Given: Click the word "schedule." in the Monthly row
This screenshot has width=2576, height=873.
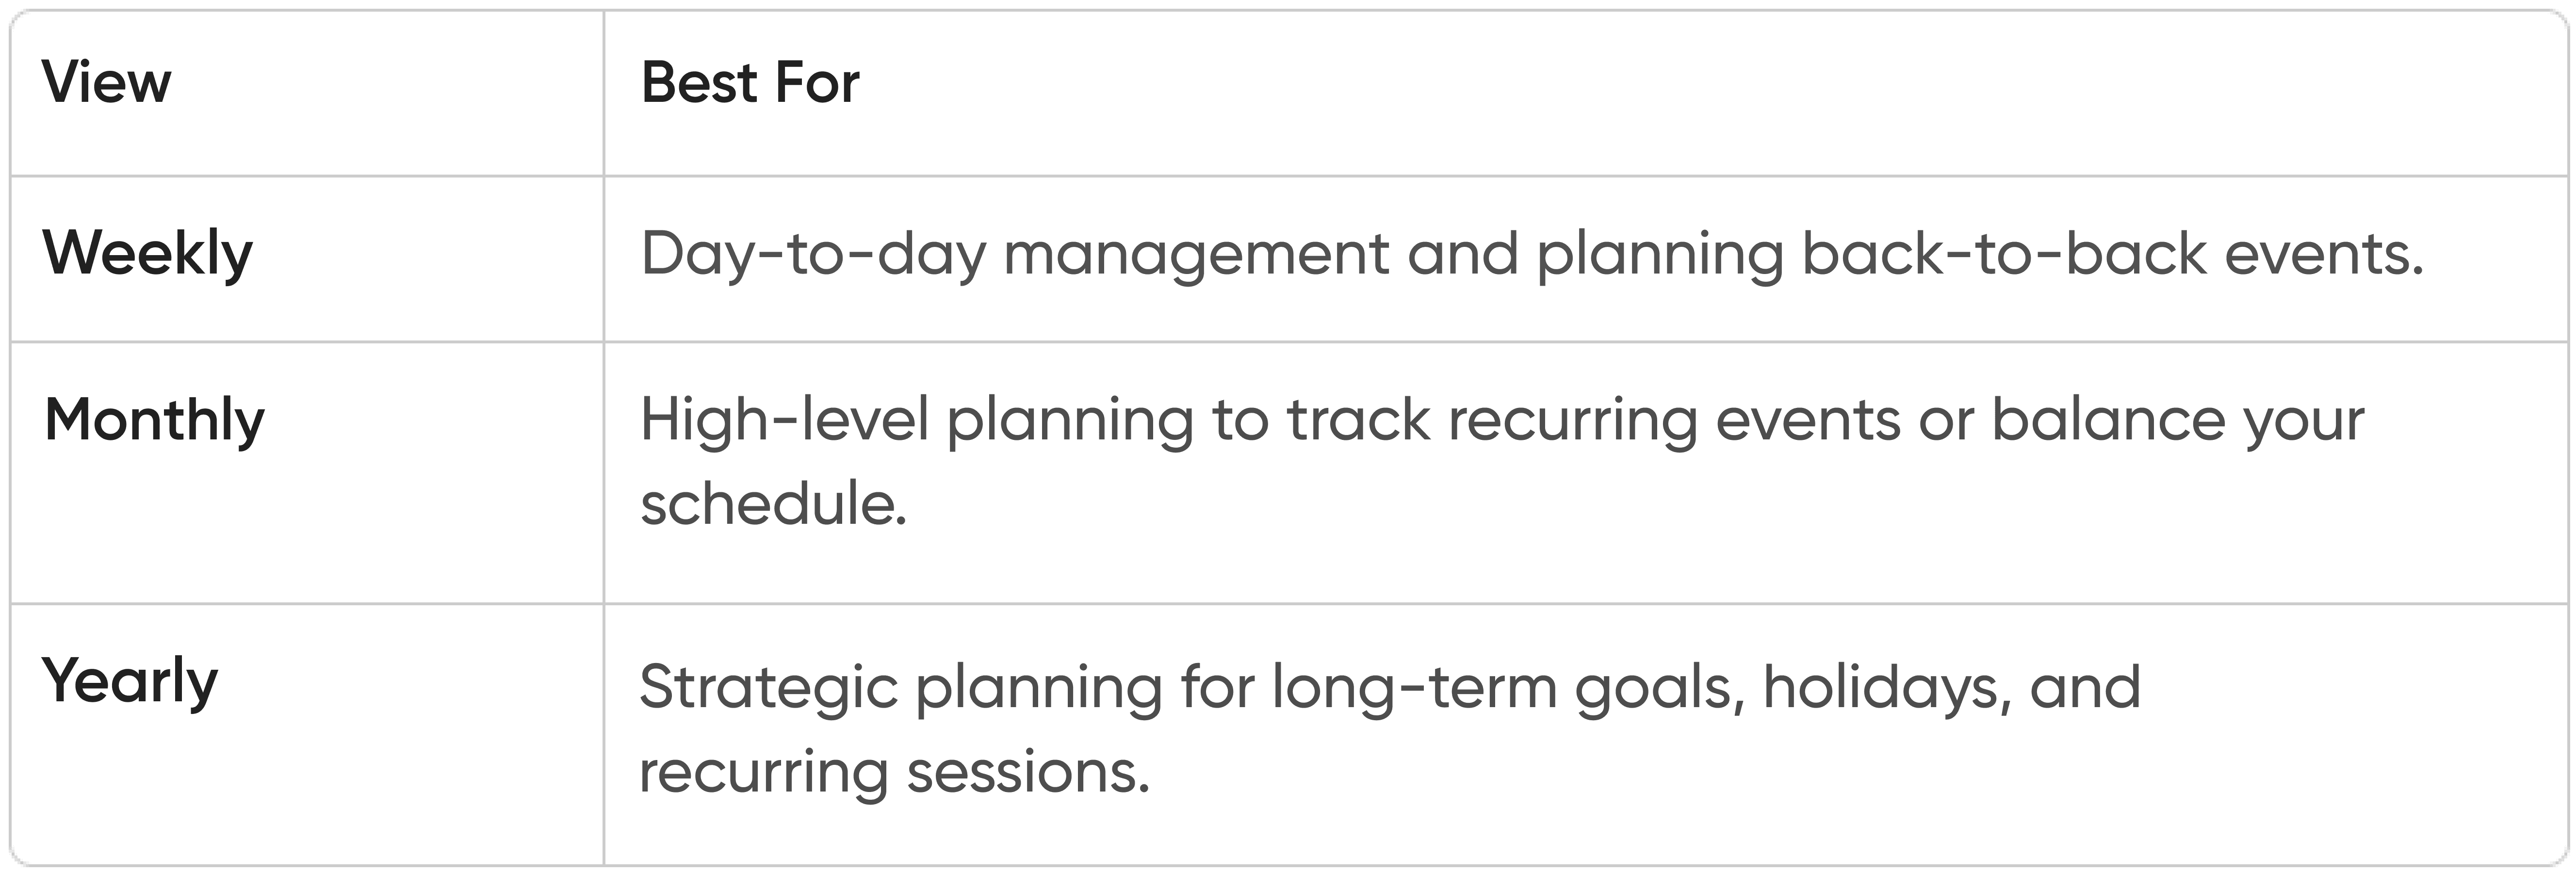Looking at the screenshot, I should coord(773,503).
